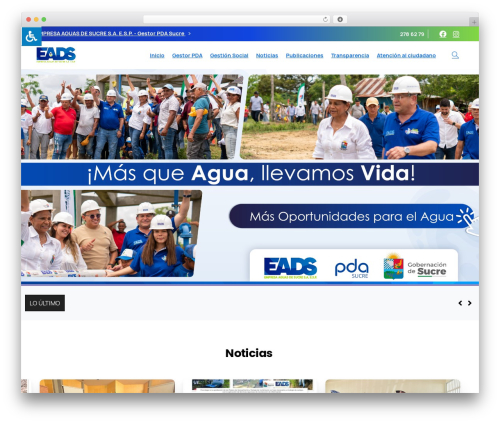
Task: Click Gobernación de Sucre logo in banner
Action: (415, 266)
